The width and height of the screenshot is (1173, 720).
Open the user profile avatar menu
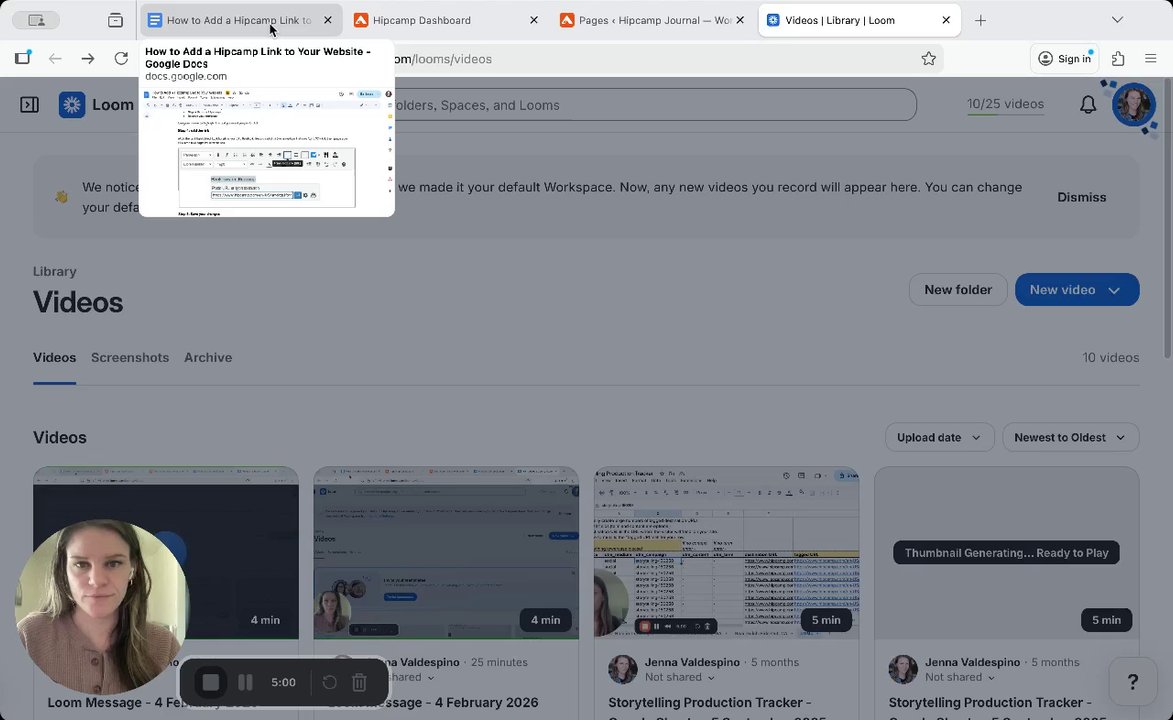point(1133,105)
